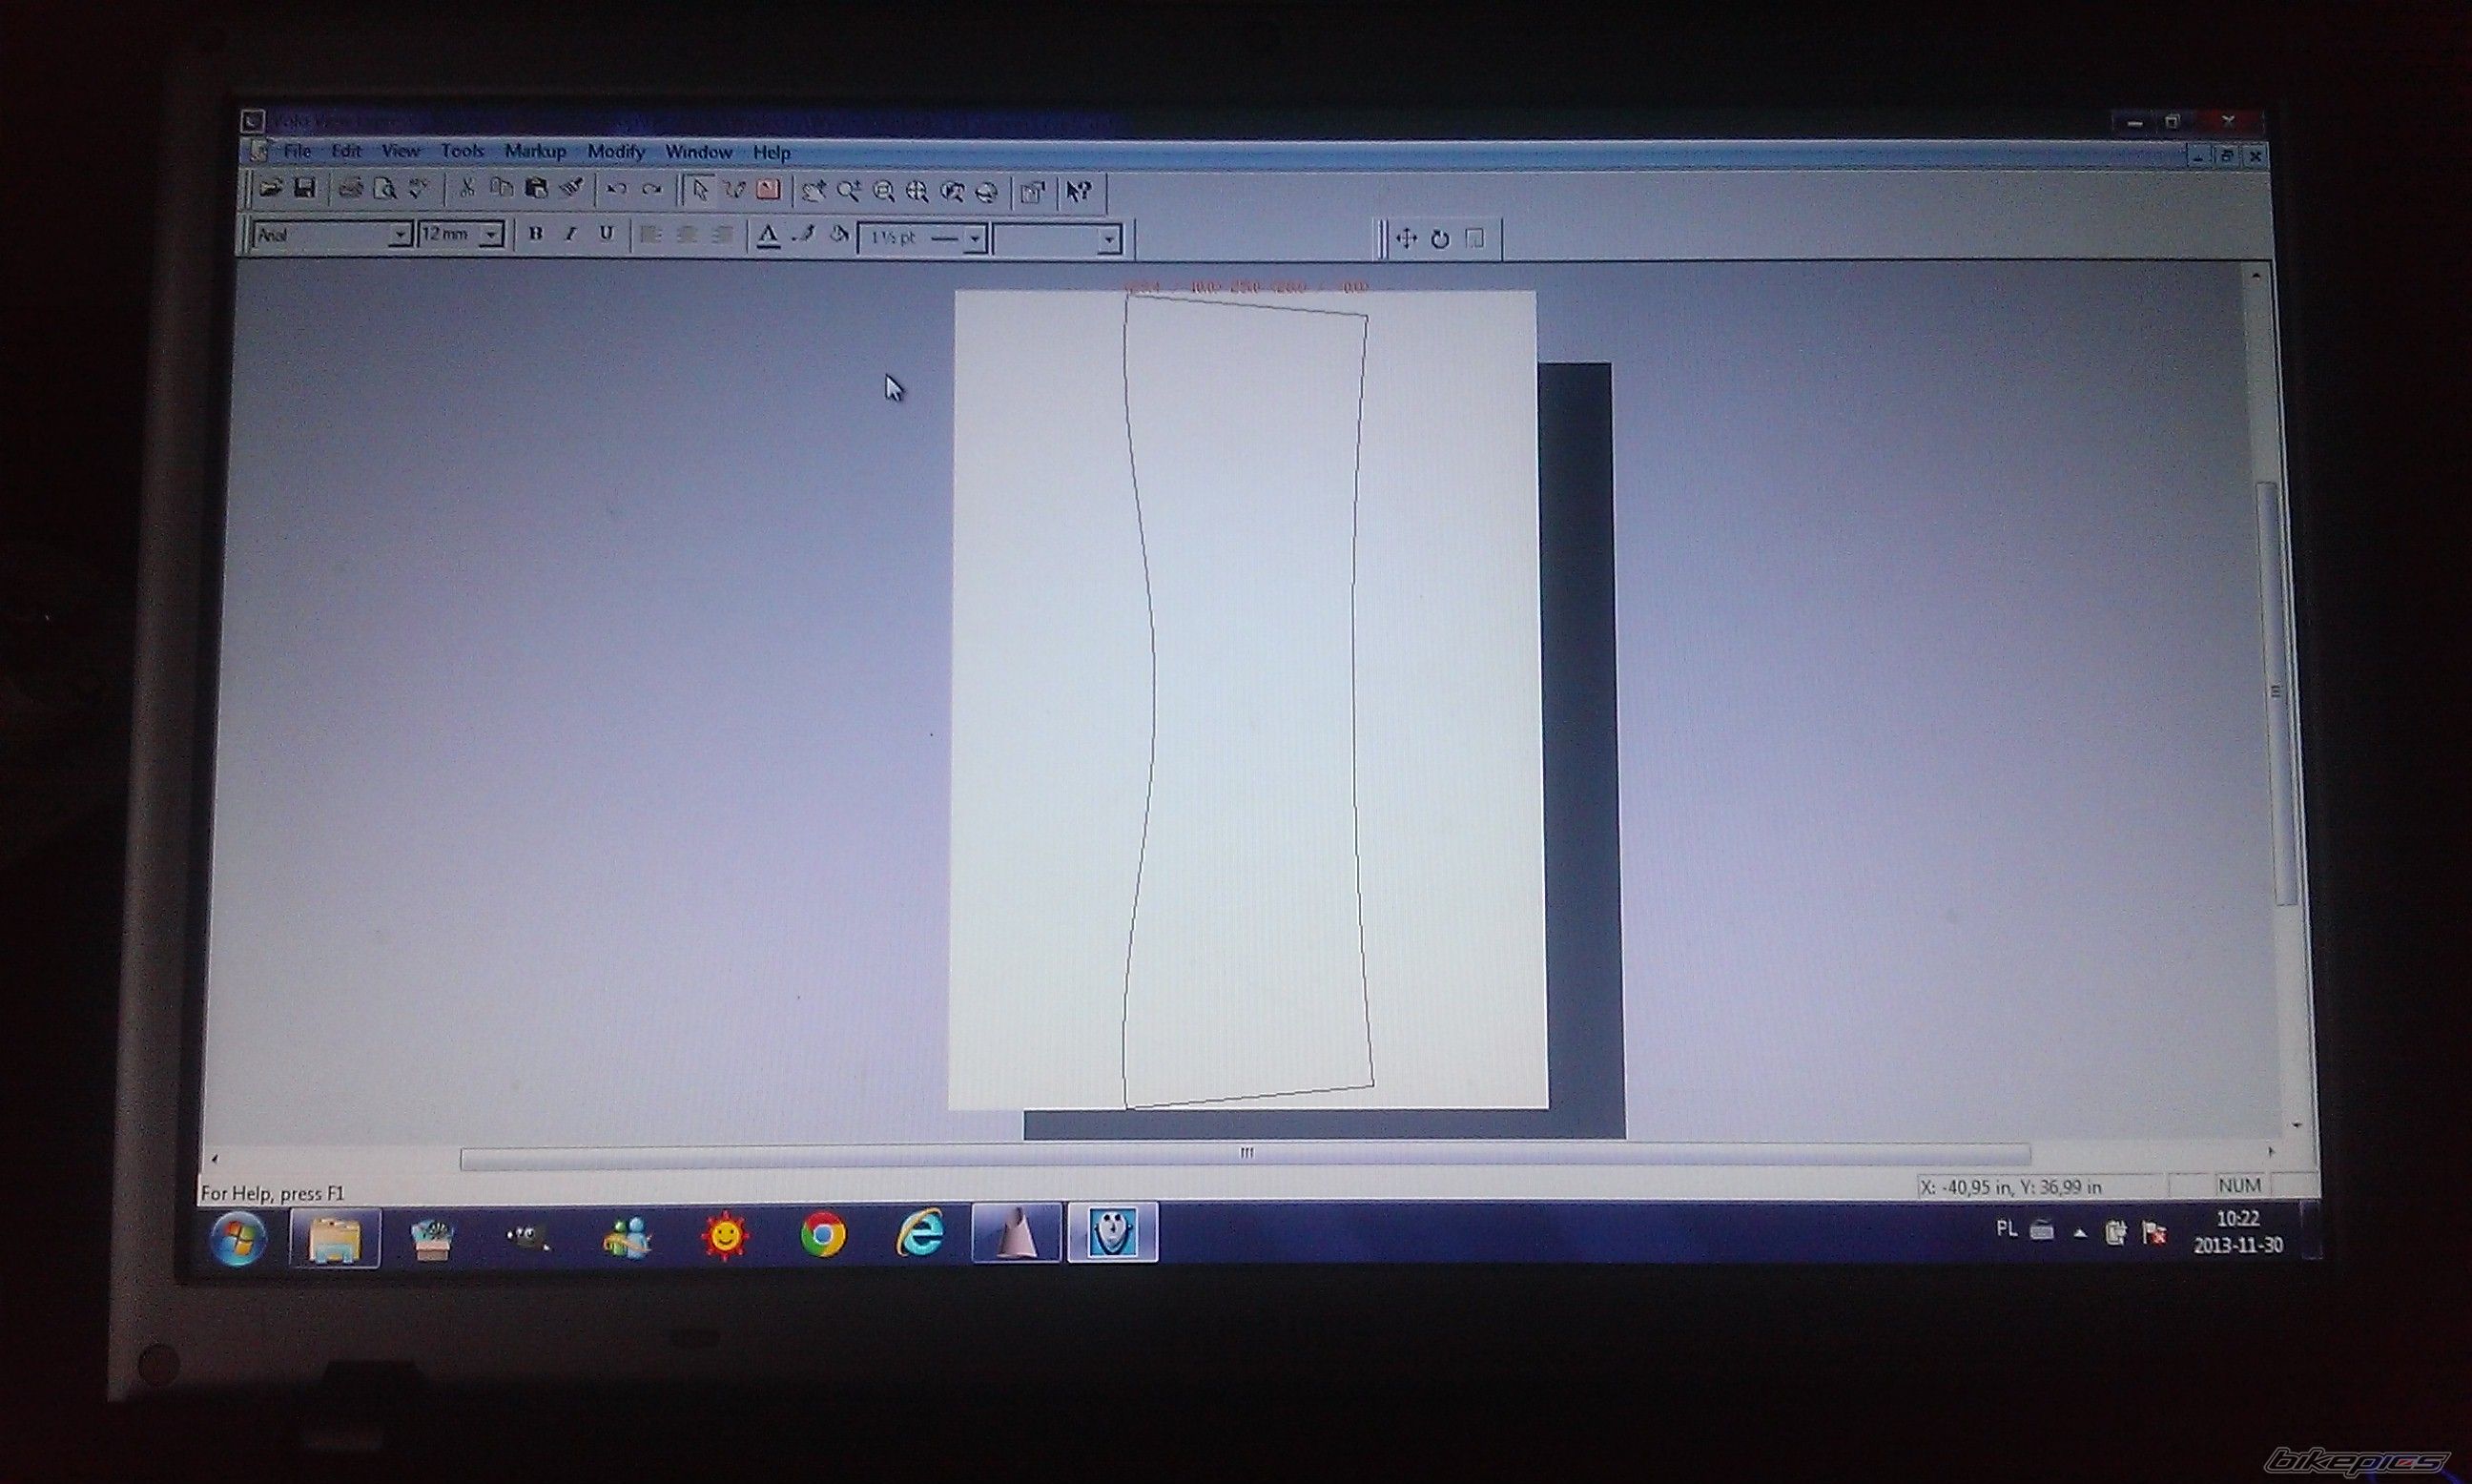Open the Modify menu
Screen dimensions: 2472x1484
[x=616, y=152]
